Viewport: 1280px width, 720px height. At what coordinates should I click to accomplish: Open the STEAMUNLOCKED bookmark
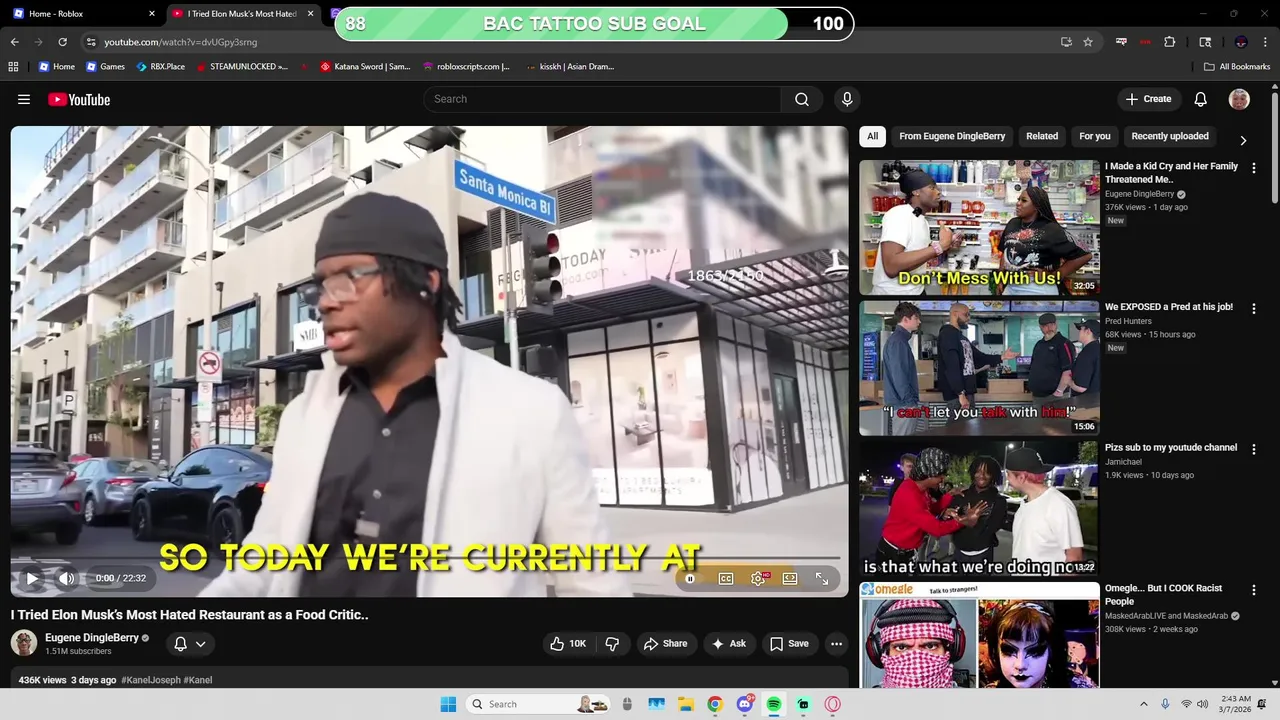243,67
